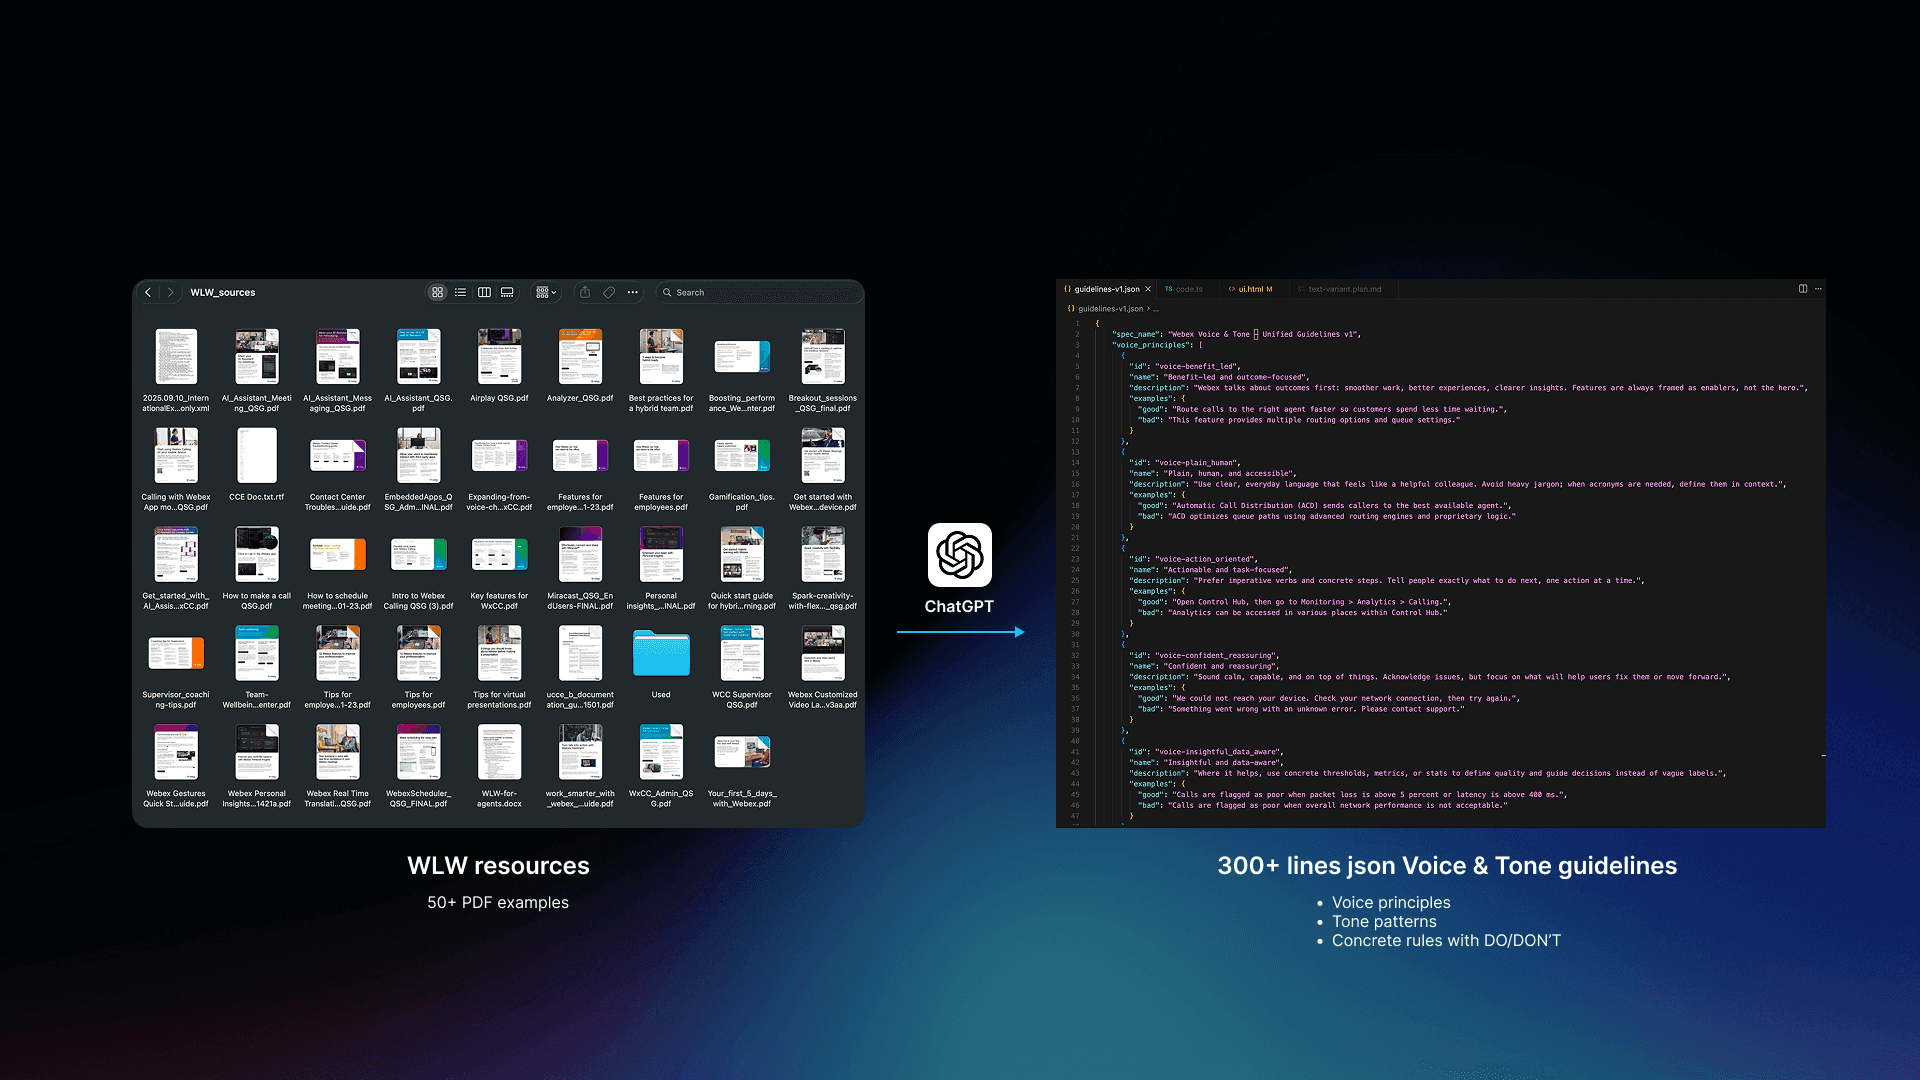Image resolution: width=1920 pixels, height=1080 pixels.
Task: Click the Share icon in Finder toolbar
Action: point(585,292)
